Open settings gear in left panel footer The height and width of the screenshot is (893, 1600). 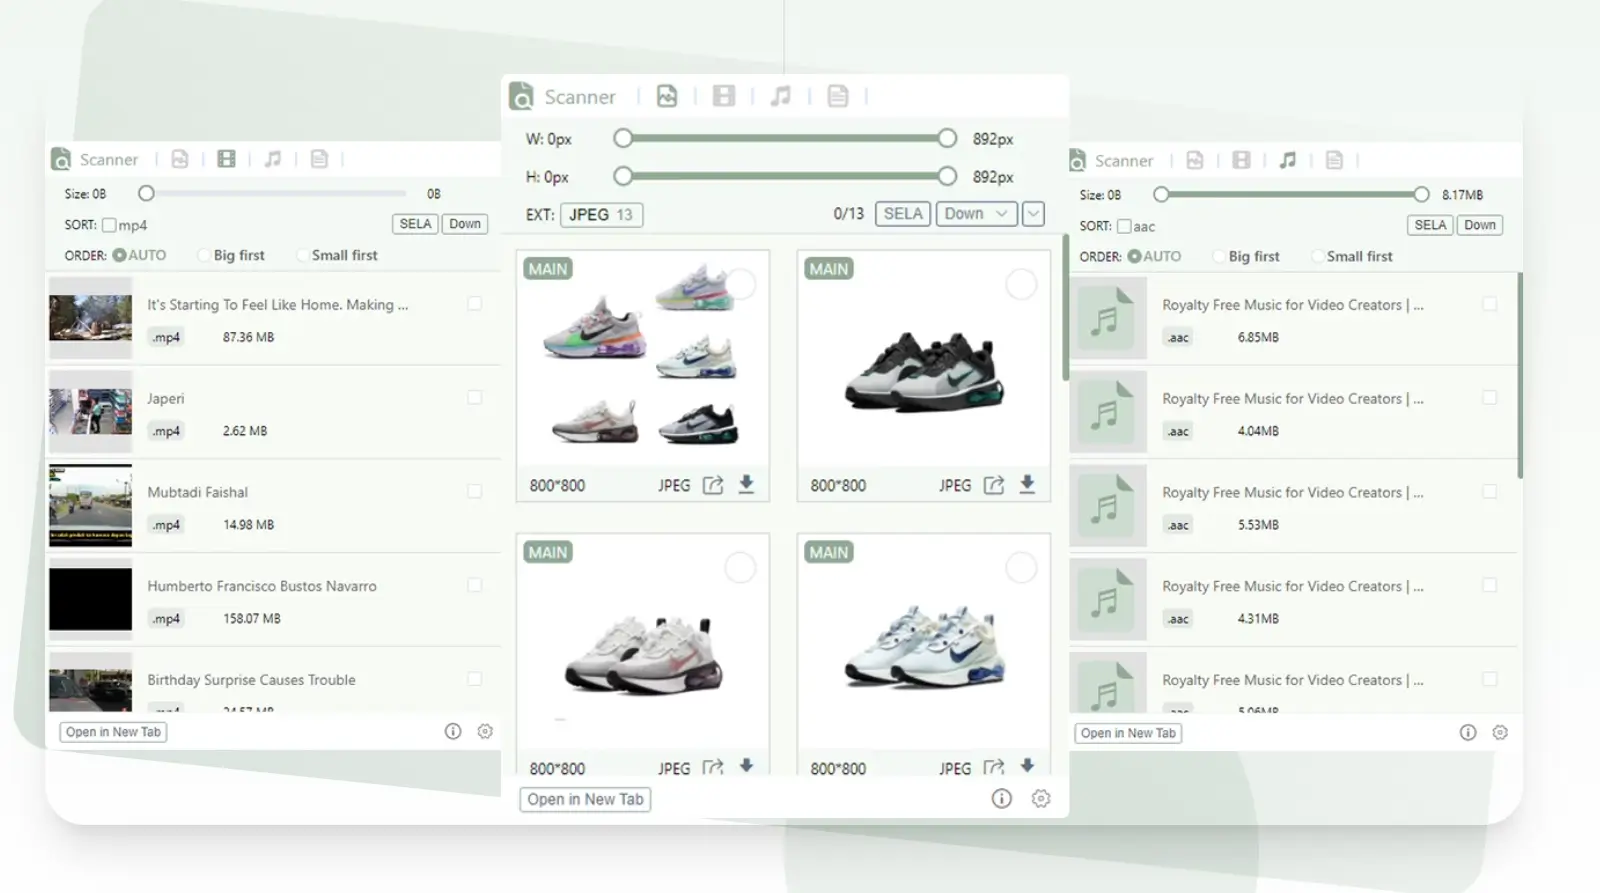click(x=485, y=731)
